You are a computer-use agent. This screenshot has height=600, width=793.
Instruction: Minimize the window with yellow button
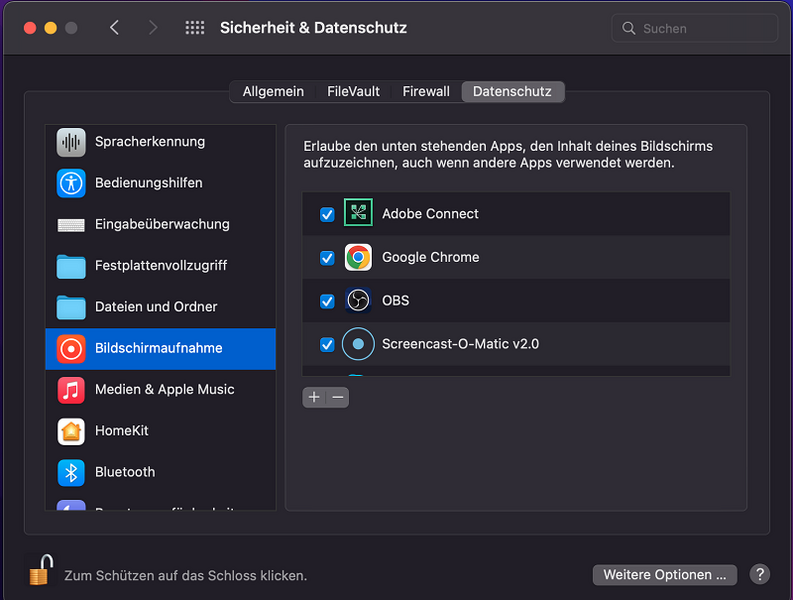[51, 28]
